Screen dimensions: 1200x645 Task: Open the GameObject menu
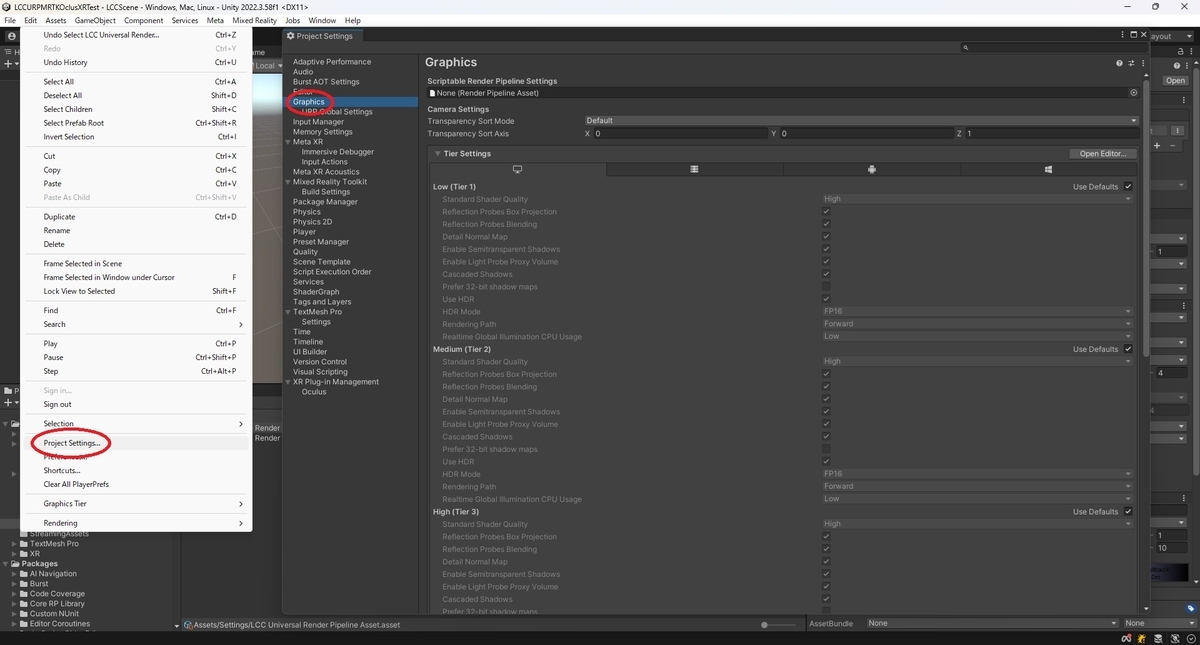point(95,20)
